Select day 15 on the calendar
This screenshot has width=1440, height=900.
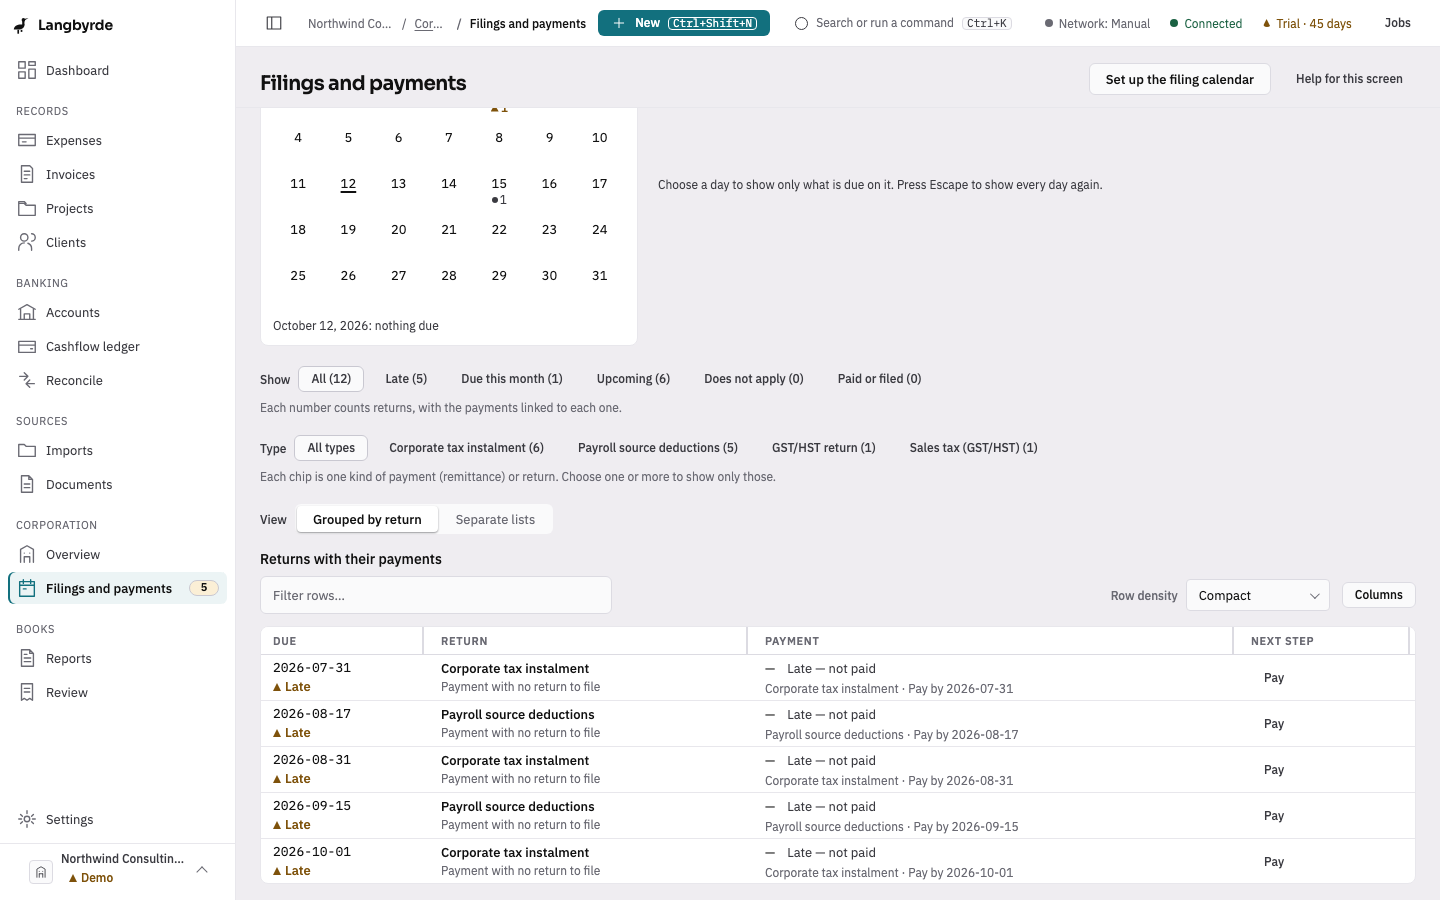499,189
